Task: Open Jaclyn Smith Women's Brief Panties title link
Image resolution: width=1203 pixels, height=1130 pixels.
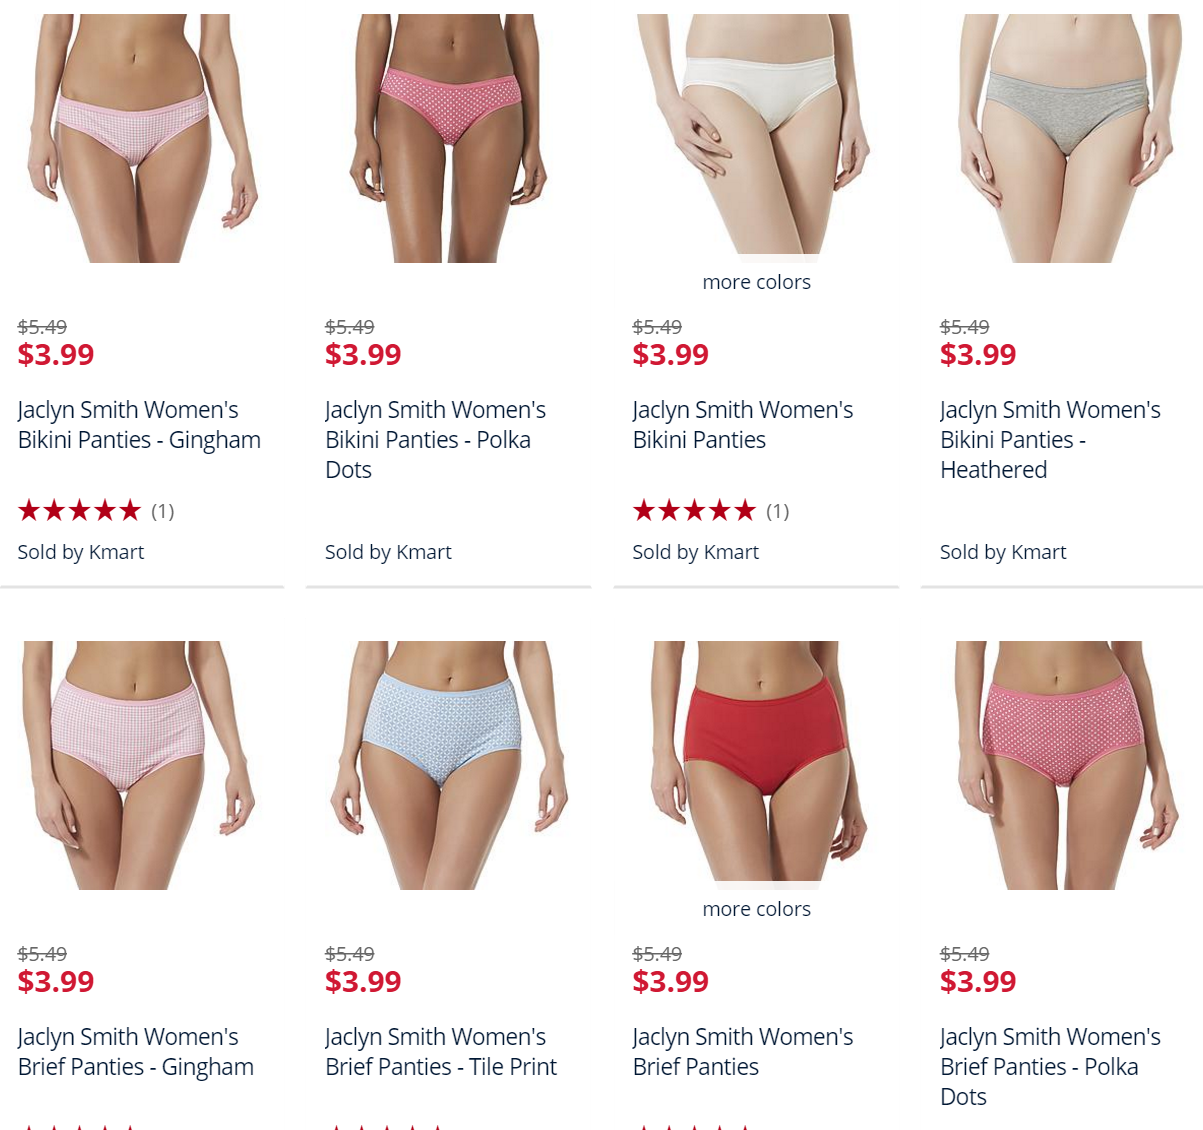Action: (x=742, y=1052)
